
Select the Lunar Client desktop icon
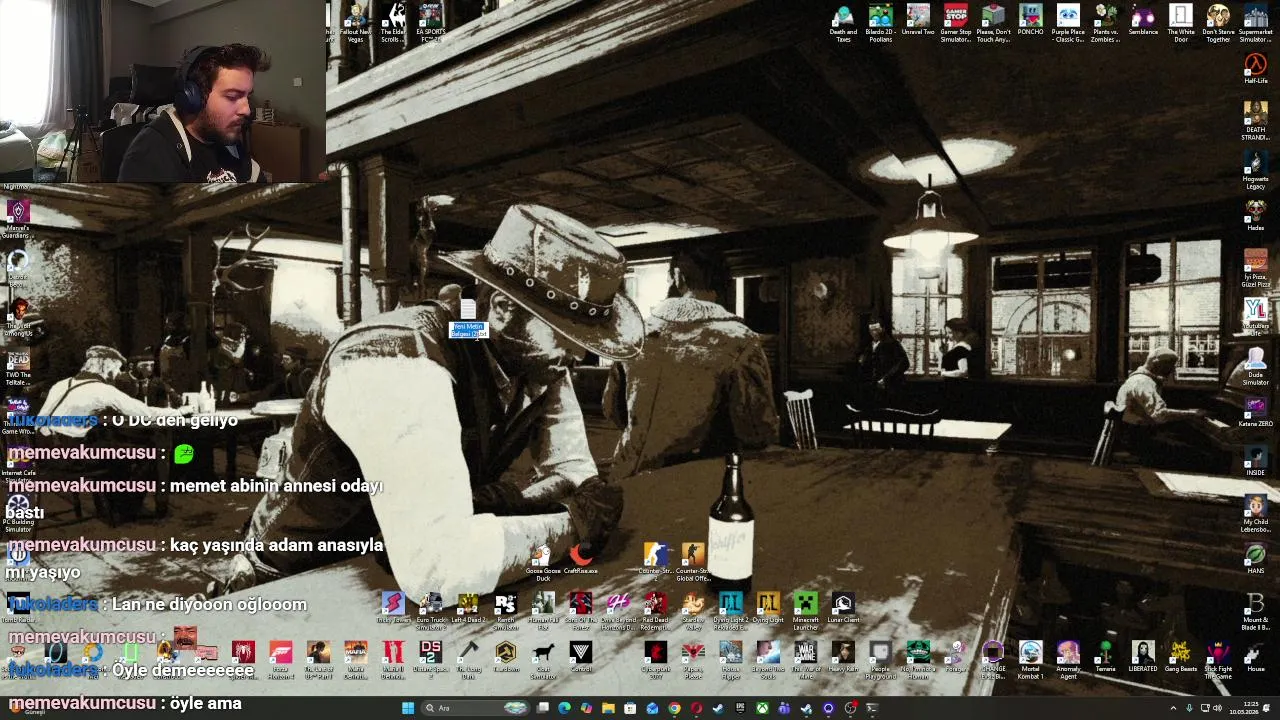843,608
